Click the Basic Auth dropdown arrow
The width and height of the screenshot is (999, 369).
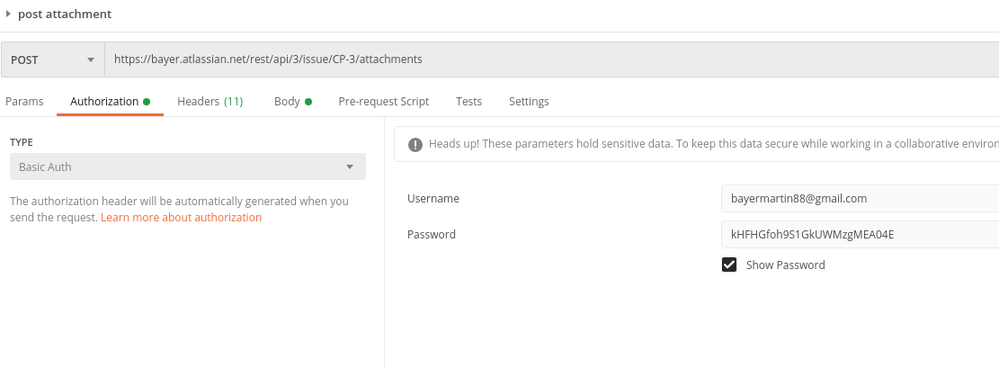tap(349, 167)
